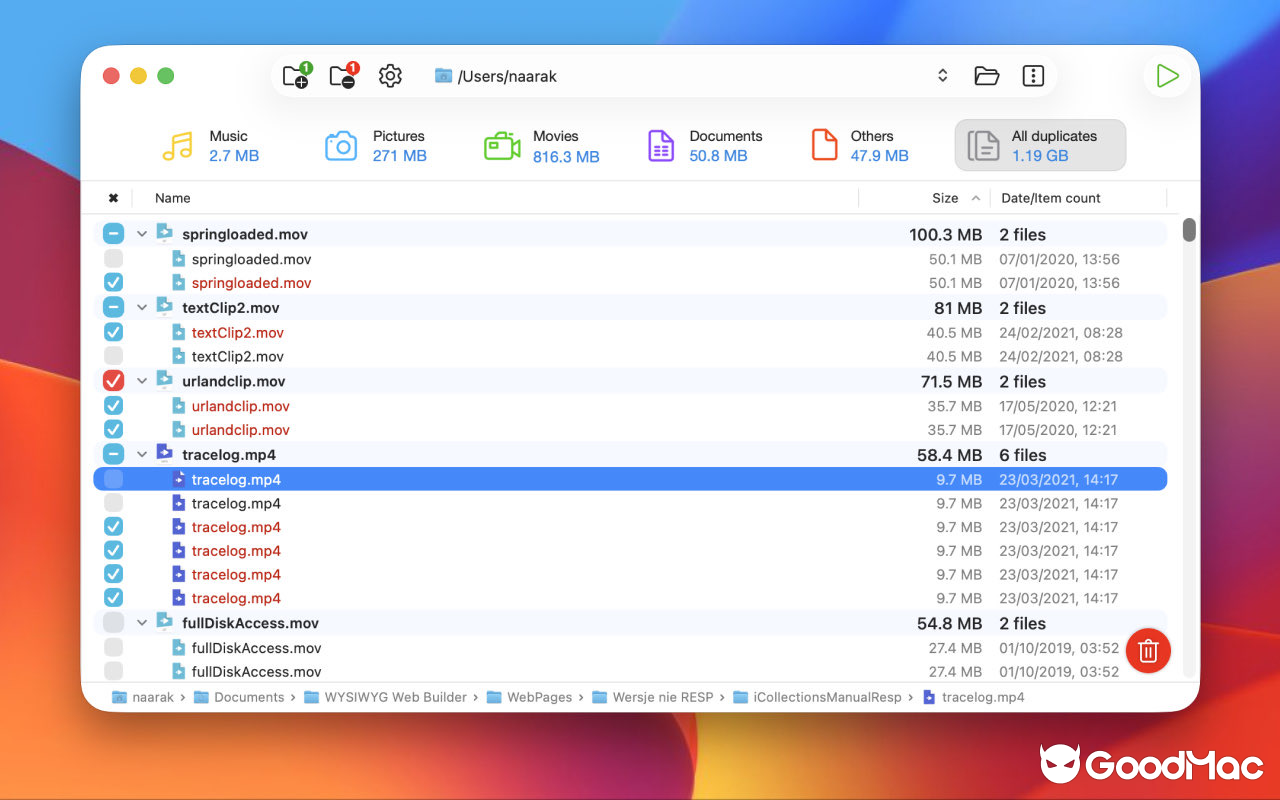
Task: Check the fullDiskAccess.mov group checkbox
Action: pos(113,623)
